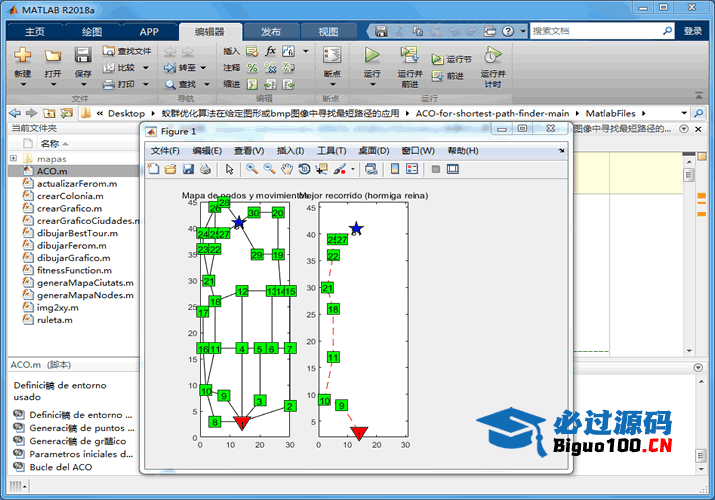Select fitnessFunction.m in file list
The height and width of the screenshot is (500, 715).
click(x=73, y=270)
